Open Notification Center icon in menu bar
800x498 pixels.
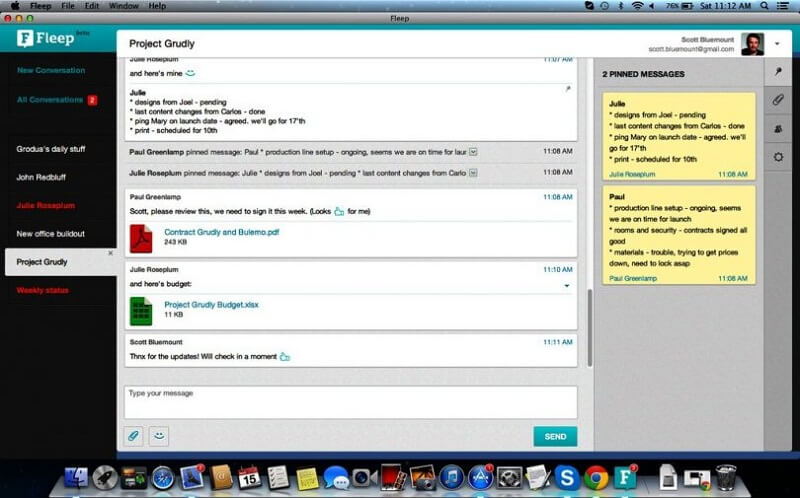click(x=783, y=6)
